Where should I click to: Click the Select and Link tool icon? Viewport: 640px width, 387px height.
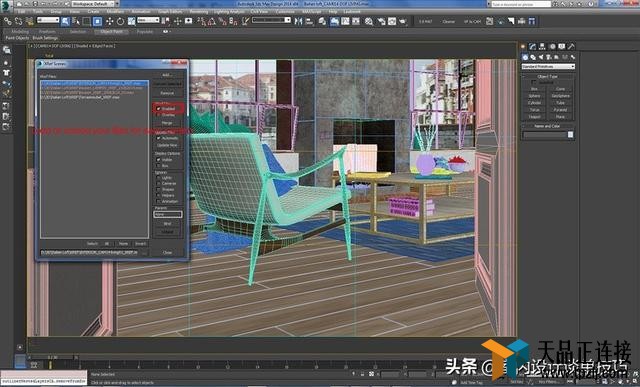pos(8,21)
